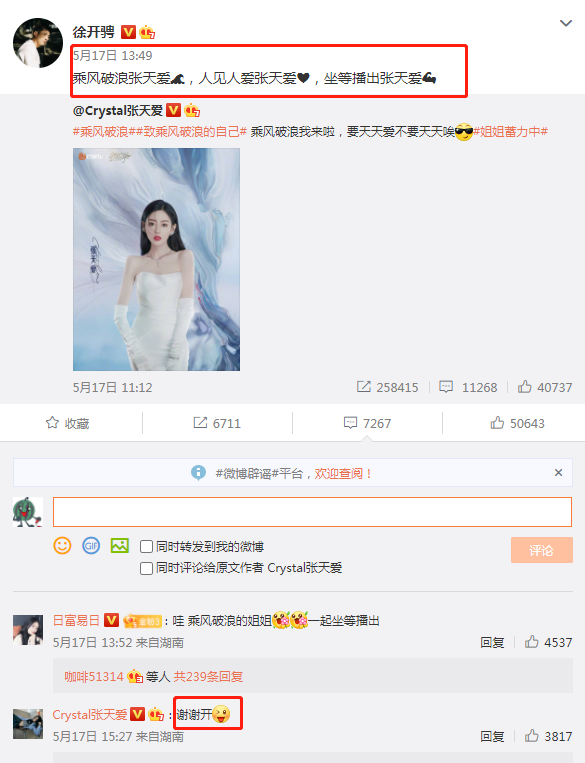Image resolution: width=585 pixels, height=763 pixels.
Task: Open the GIF picker icon
Action: [x=91, y=545]
